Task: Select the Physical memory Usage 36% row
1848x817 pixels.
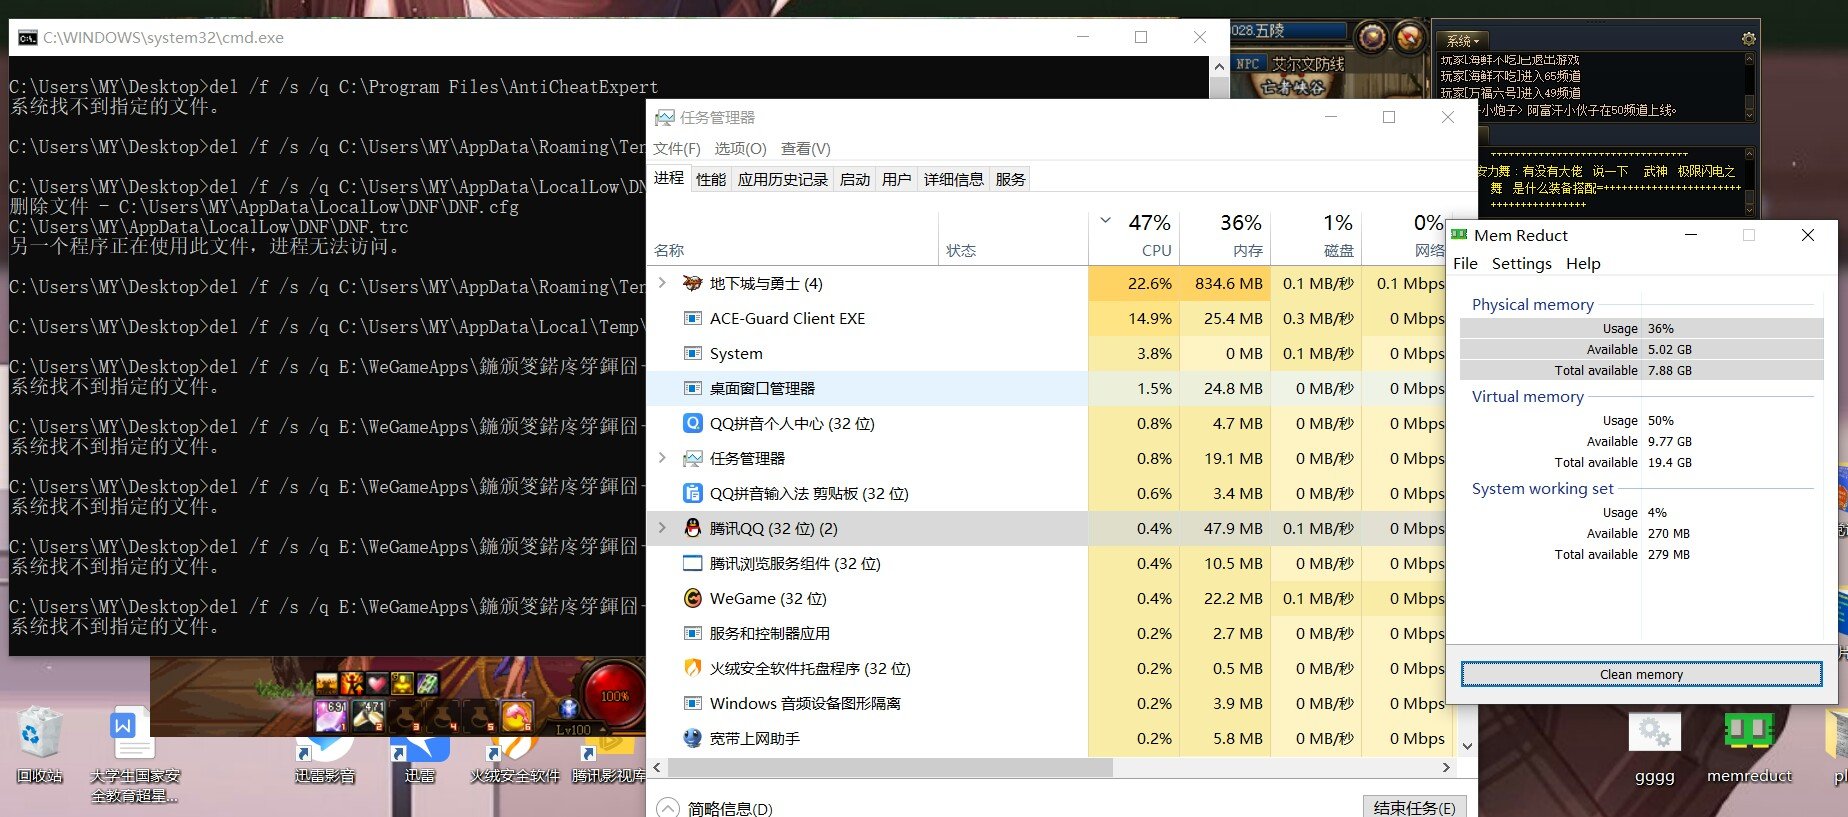Action: click(x=1641, y=328)
